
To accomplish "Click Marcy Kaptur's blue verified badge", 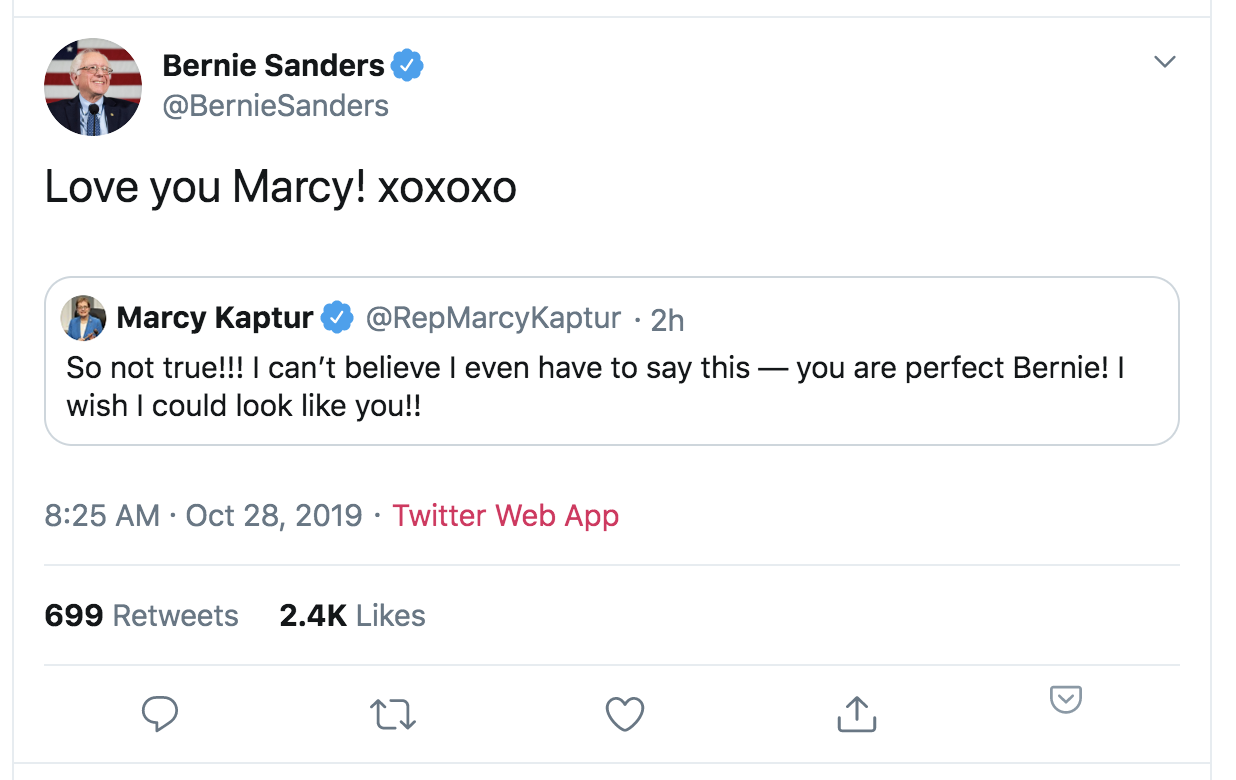I will pos(338,318).
